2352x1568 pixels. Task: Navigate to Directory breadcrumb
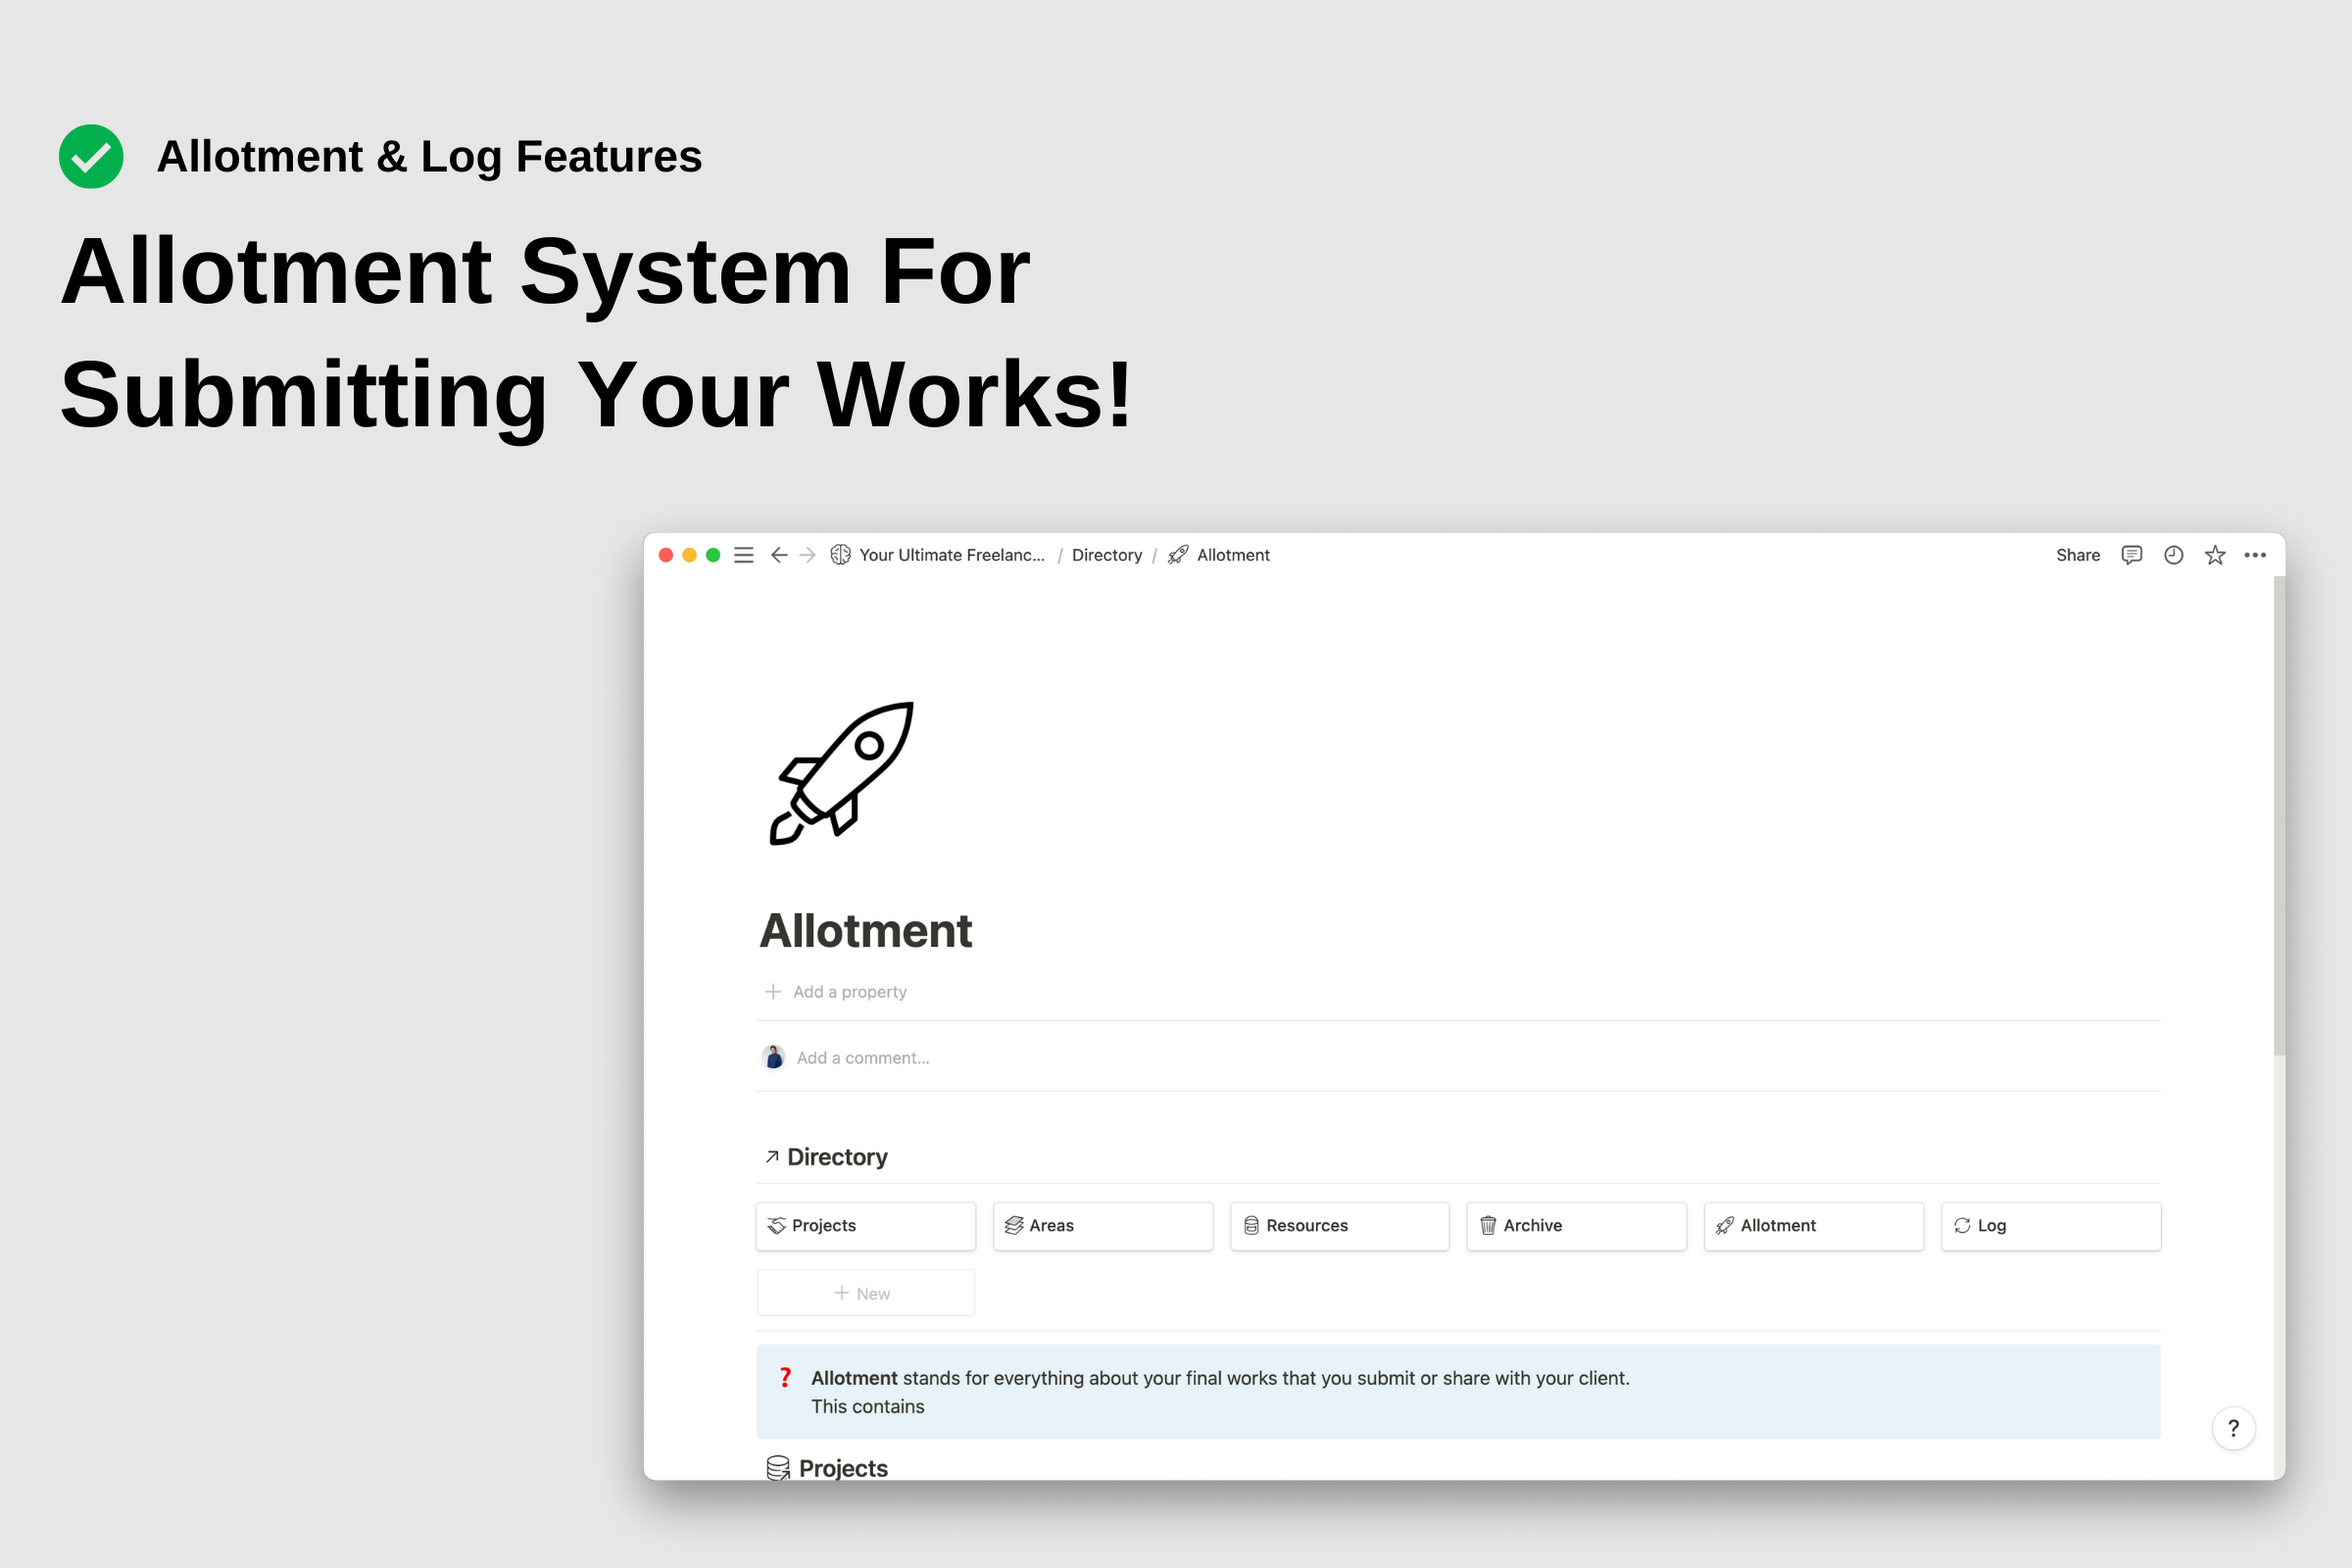coord(1106,555)
